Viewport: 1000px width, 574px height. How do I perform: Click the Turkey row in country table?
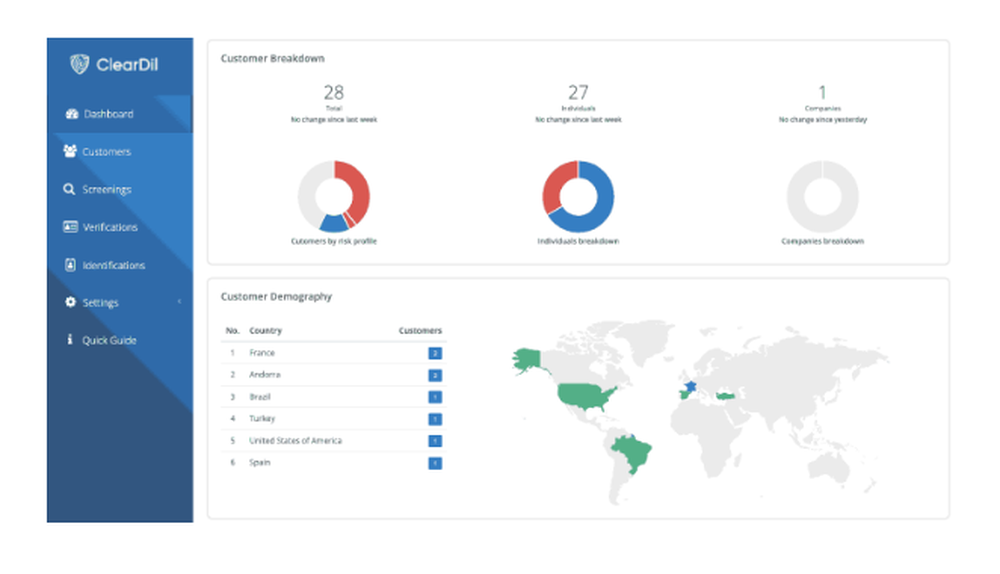pyautogui.click(x=334, y=418)
